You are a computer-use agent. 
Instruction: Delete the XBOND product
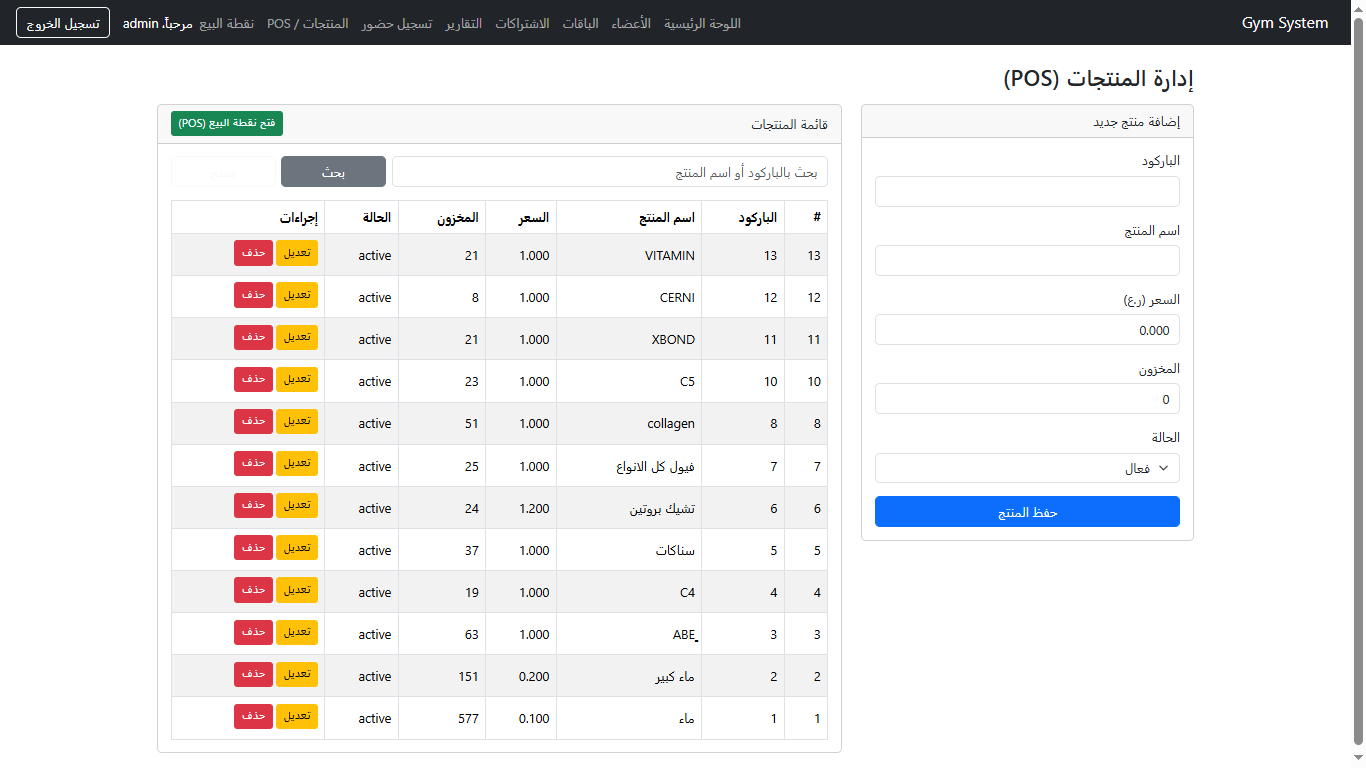click(x=253, y=338)
